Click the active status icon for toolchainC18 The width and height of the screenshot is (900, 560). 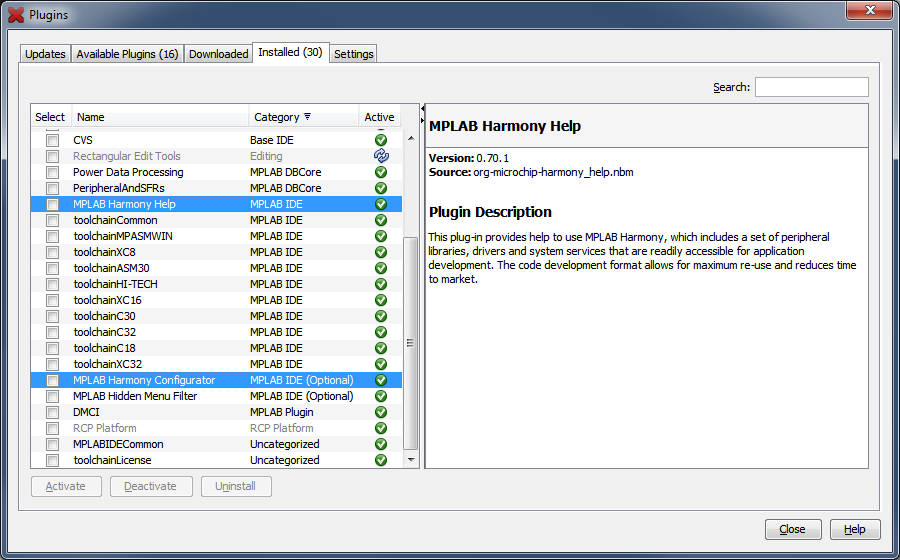[x=380, y=348]
